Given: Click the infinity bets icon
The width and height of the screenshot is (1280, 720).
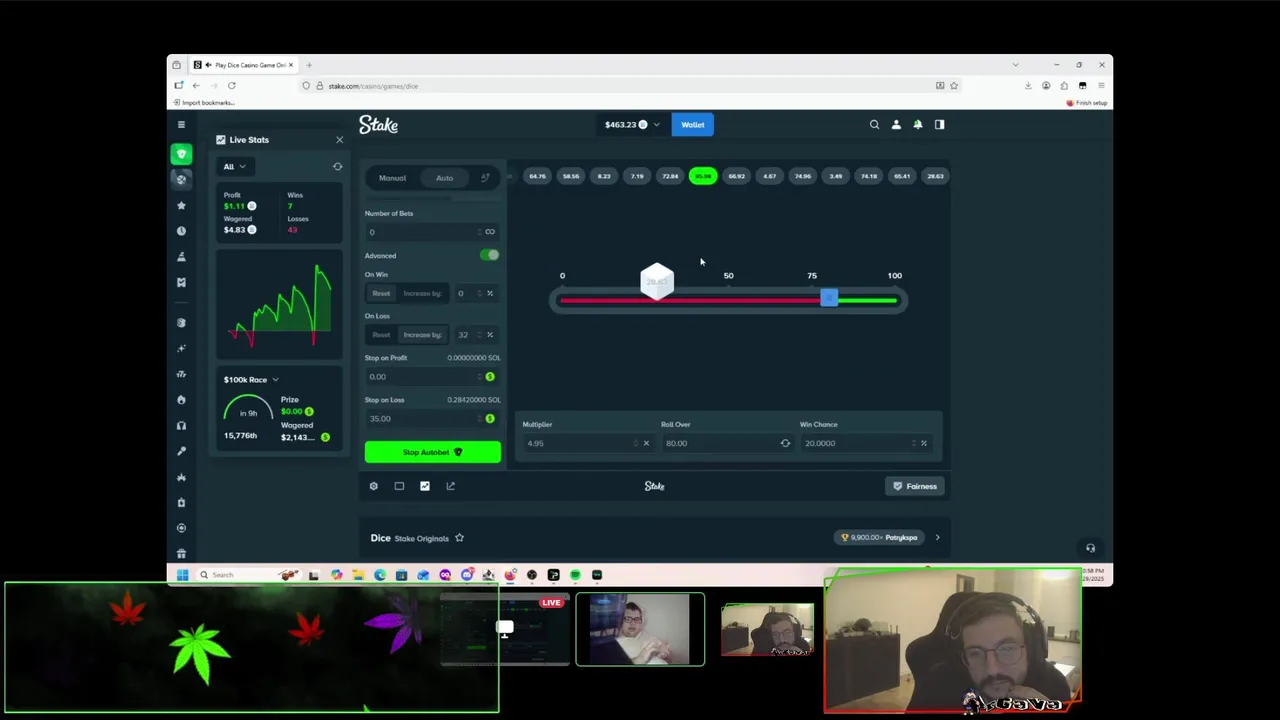Looking at the screenshot, I should point(490,232).
